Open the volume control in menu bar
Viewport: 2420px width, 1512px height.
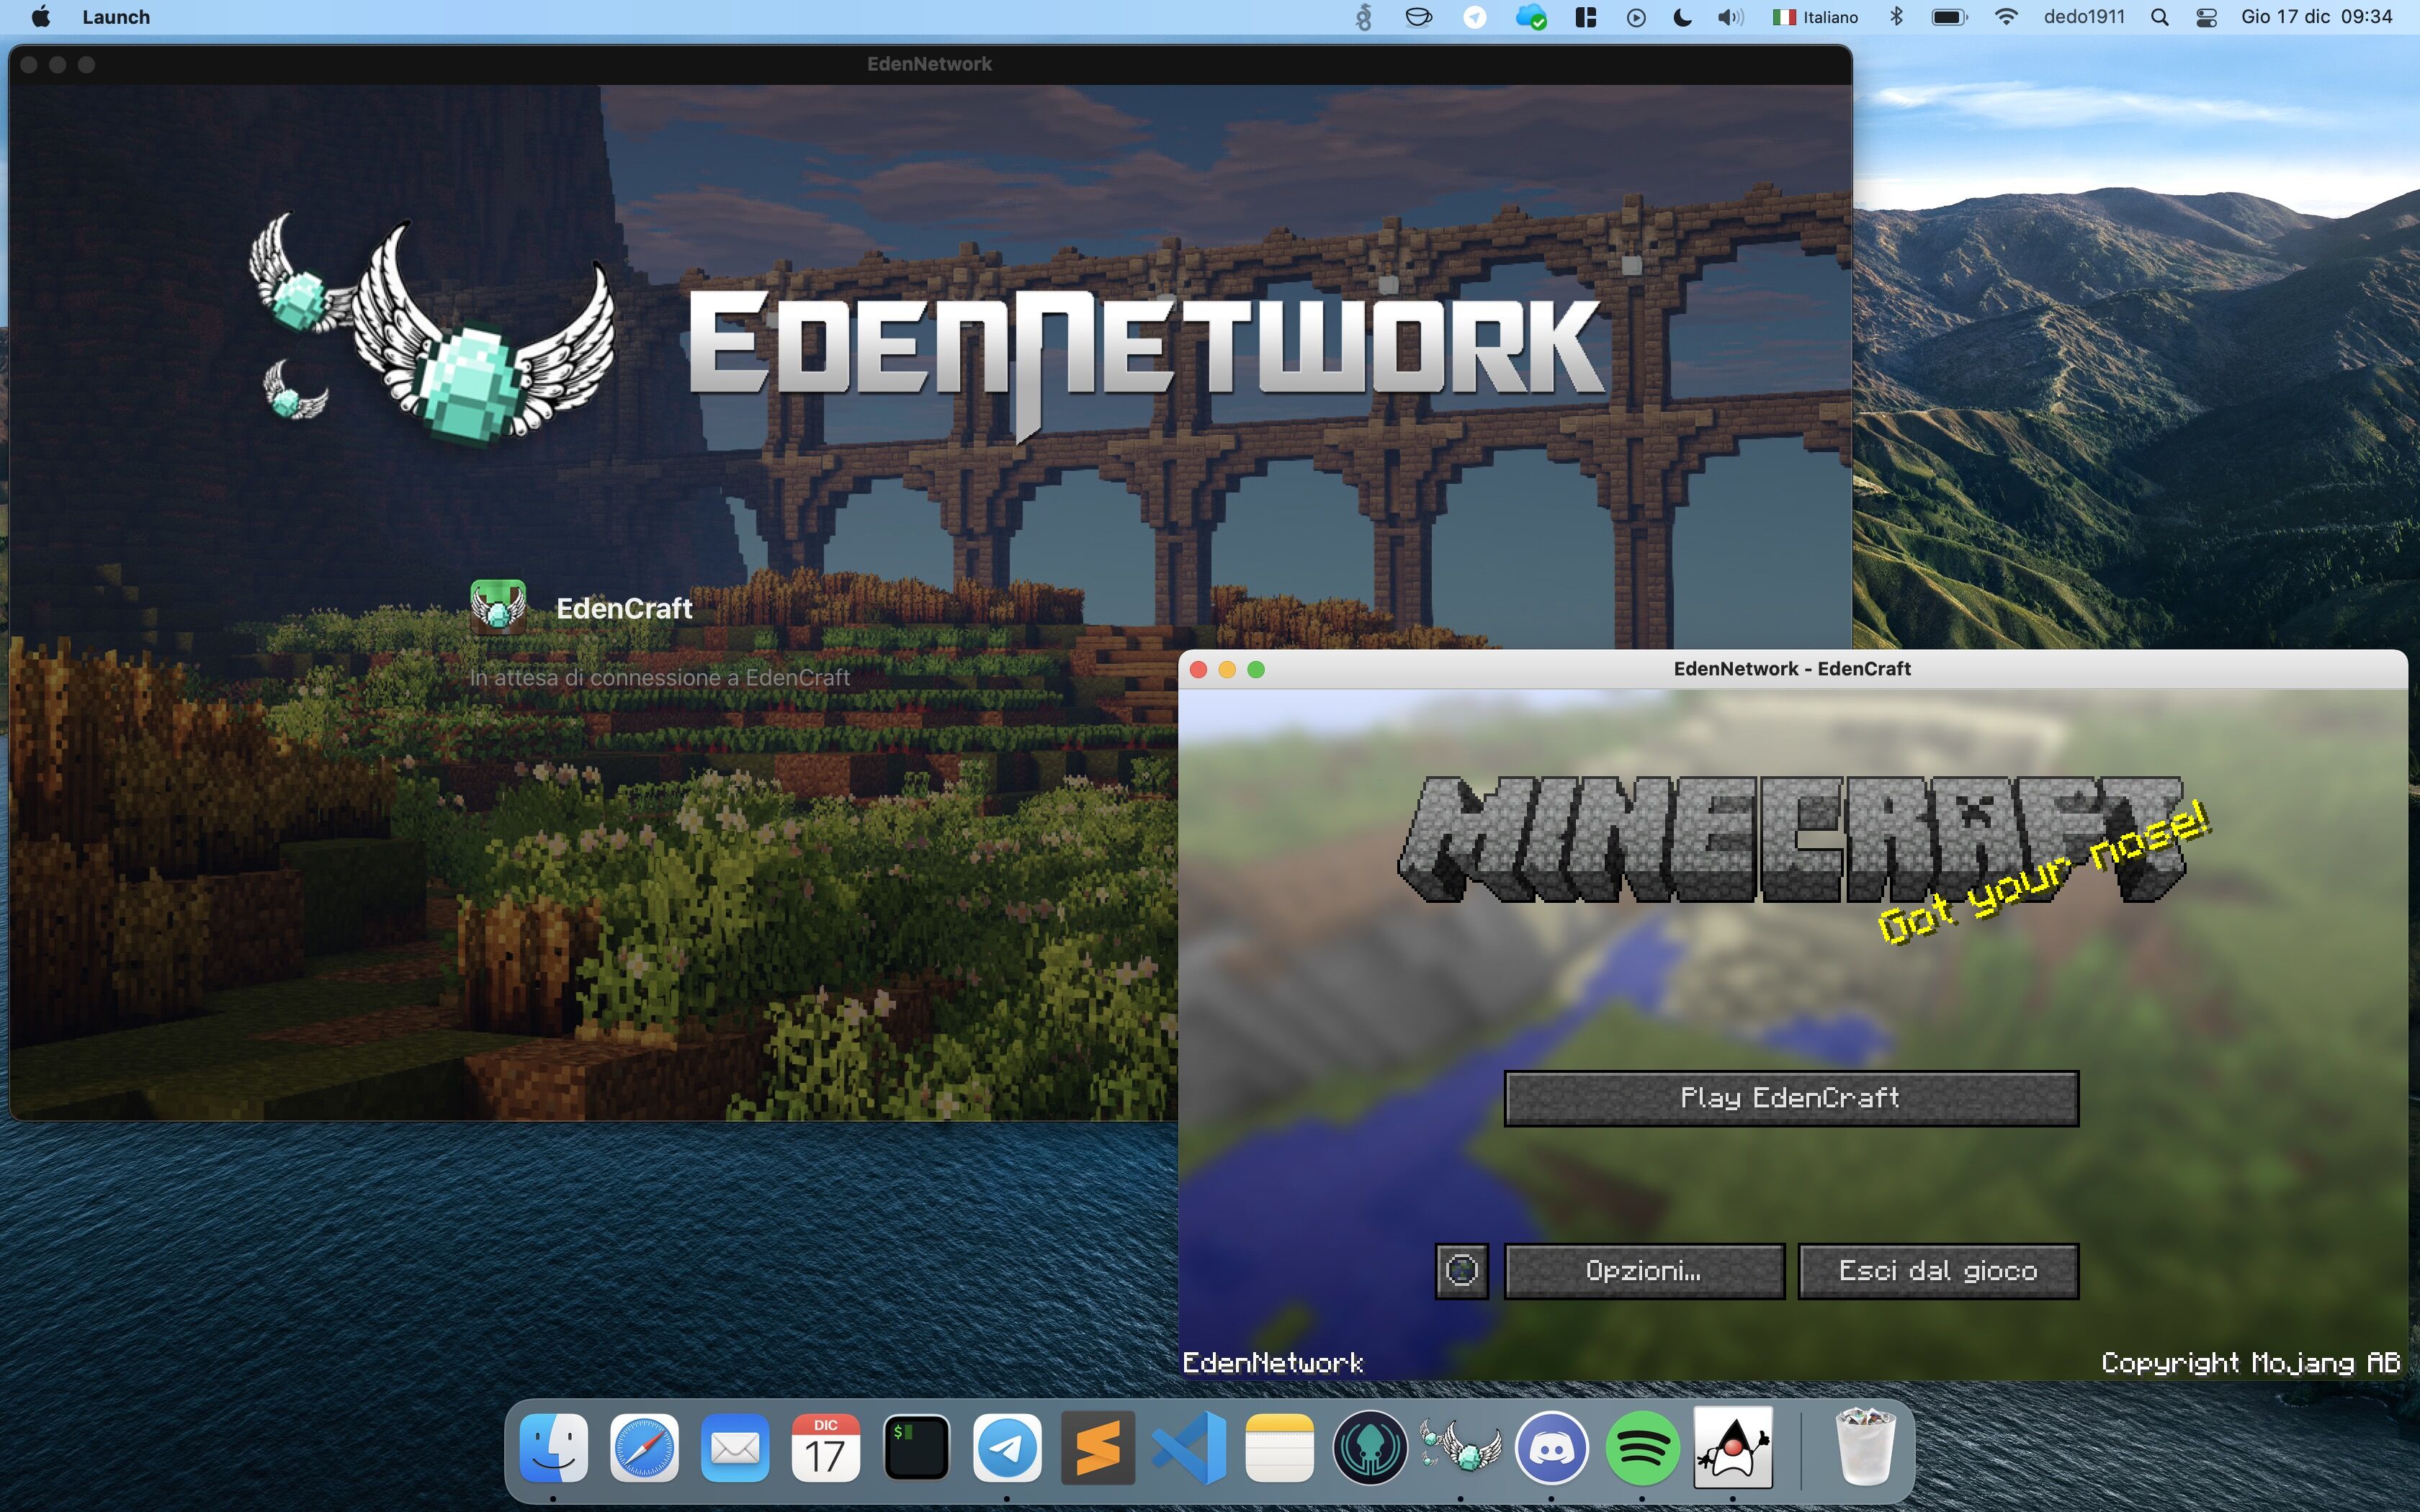coord(1729,17)
